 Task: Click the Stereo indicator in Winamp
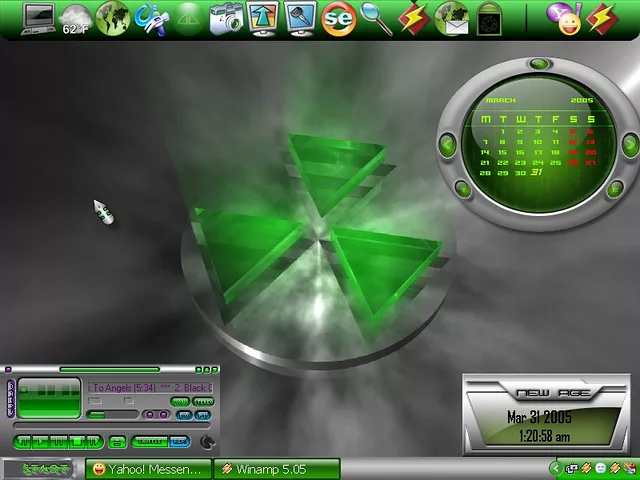pyautogui.click(x=203, y=402)
